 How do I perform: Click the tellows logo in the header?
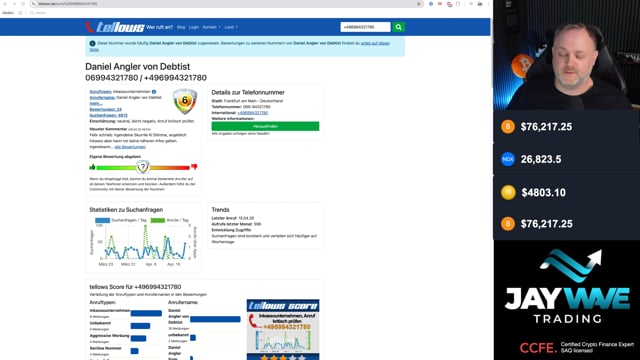pos(115,27)
